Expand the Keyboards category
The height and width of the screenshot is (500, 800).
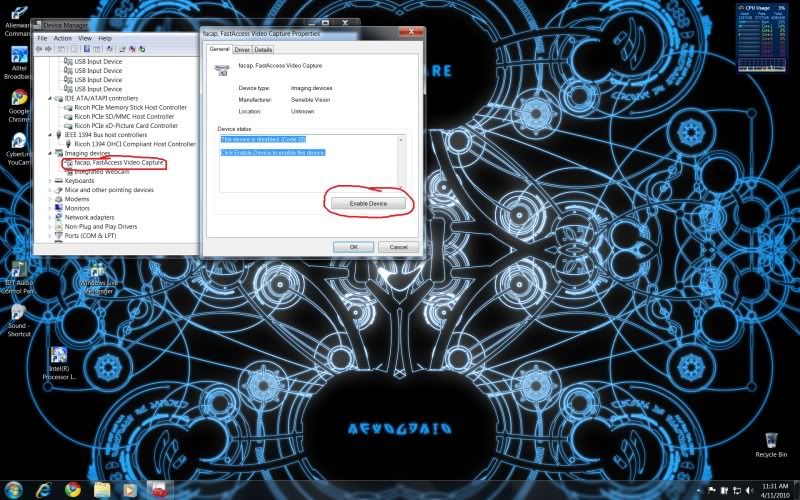50,181
